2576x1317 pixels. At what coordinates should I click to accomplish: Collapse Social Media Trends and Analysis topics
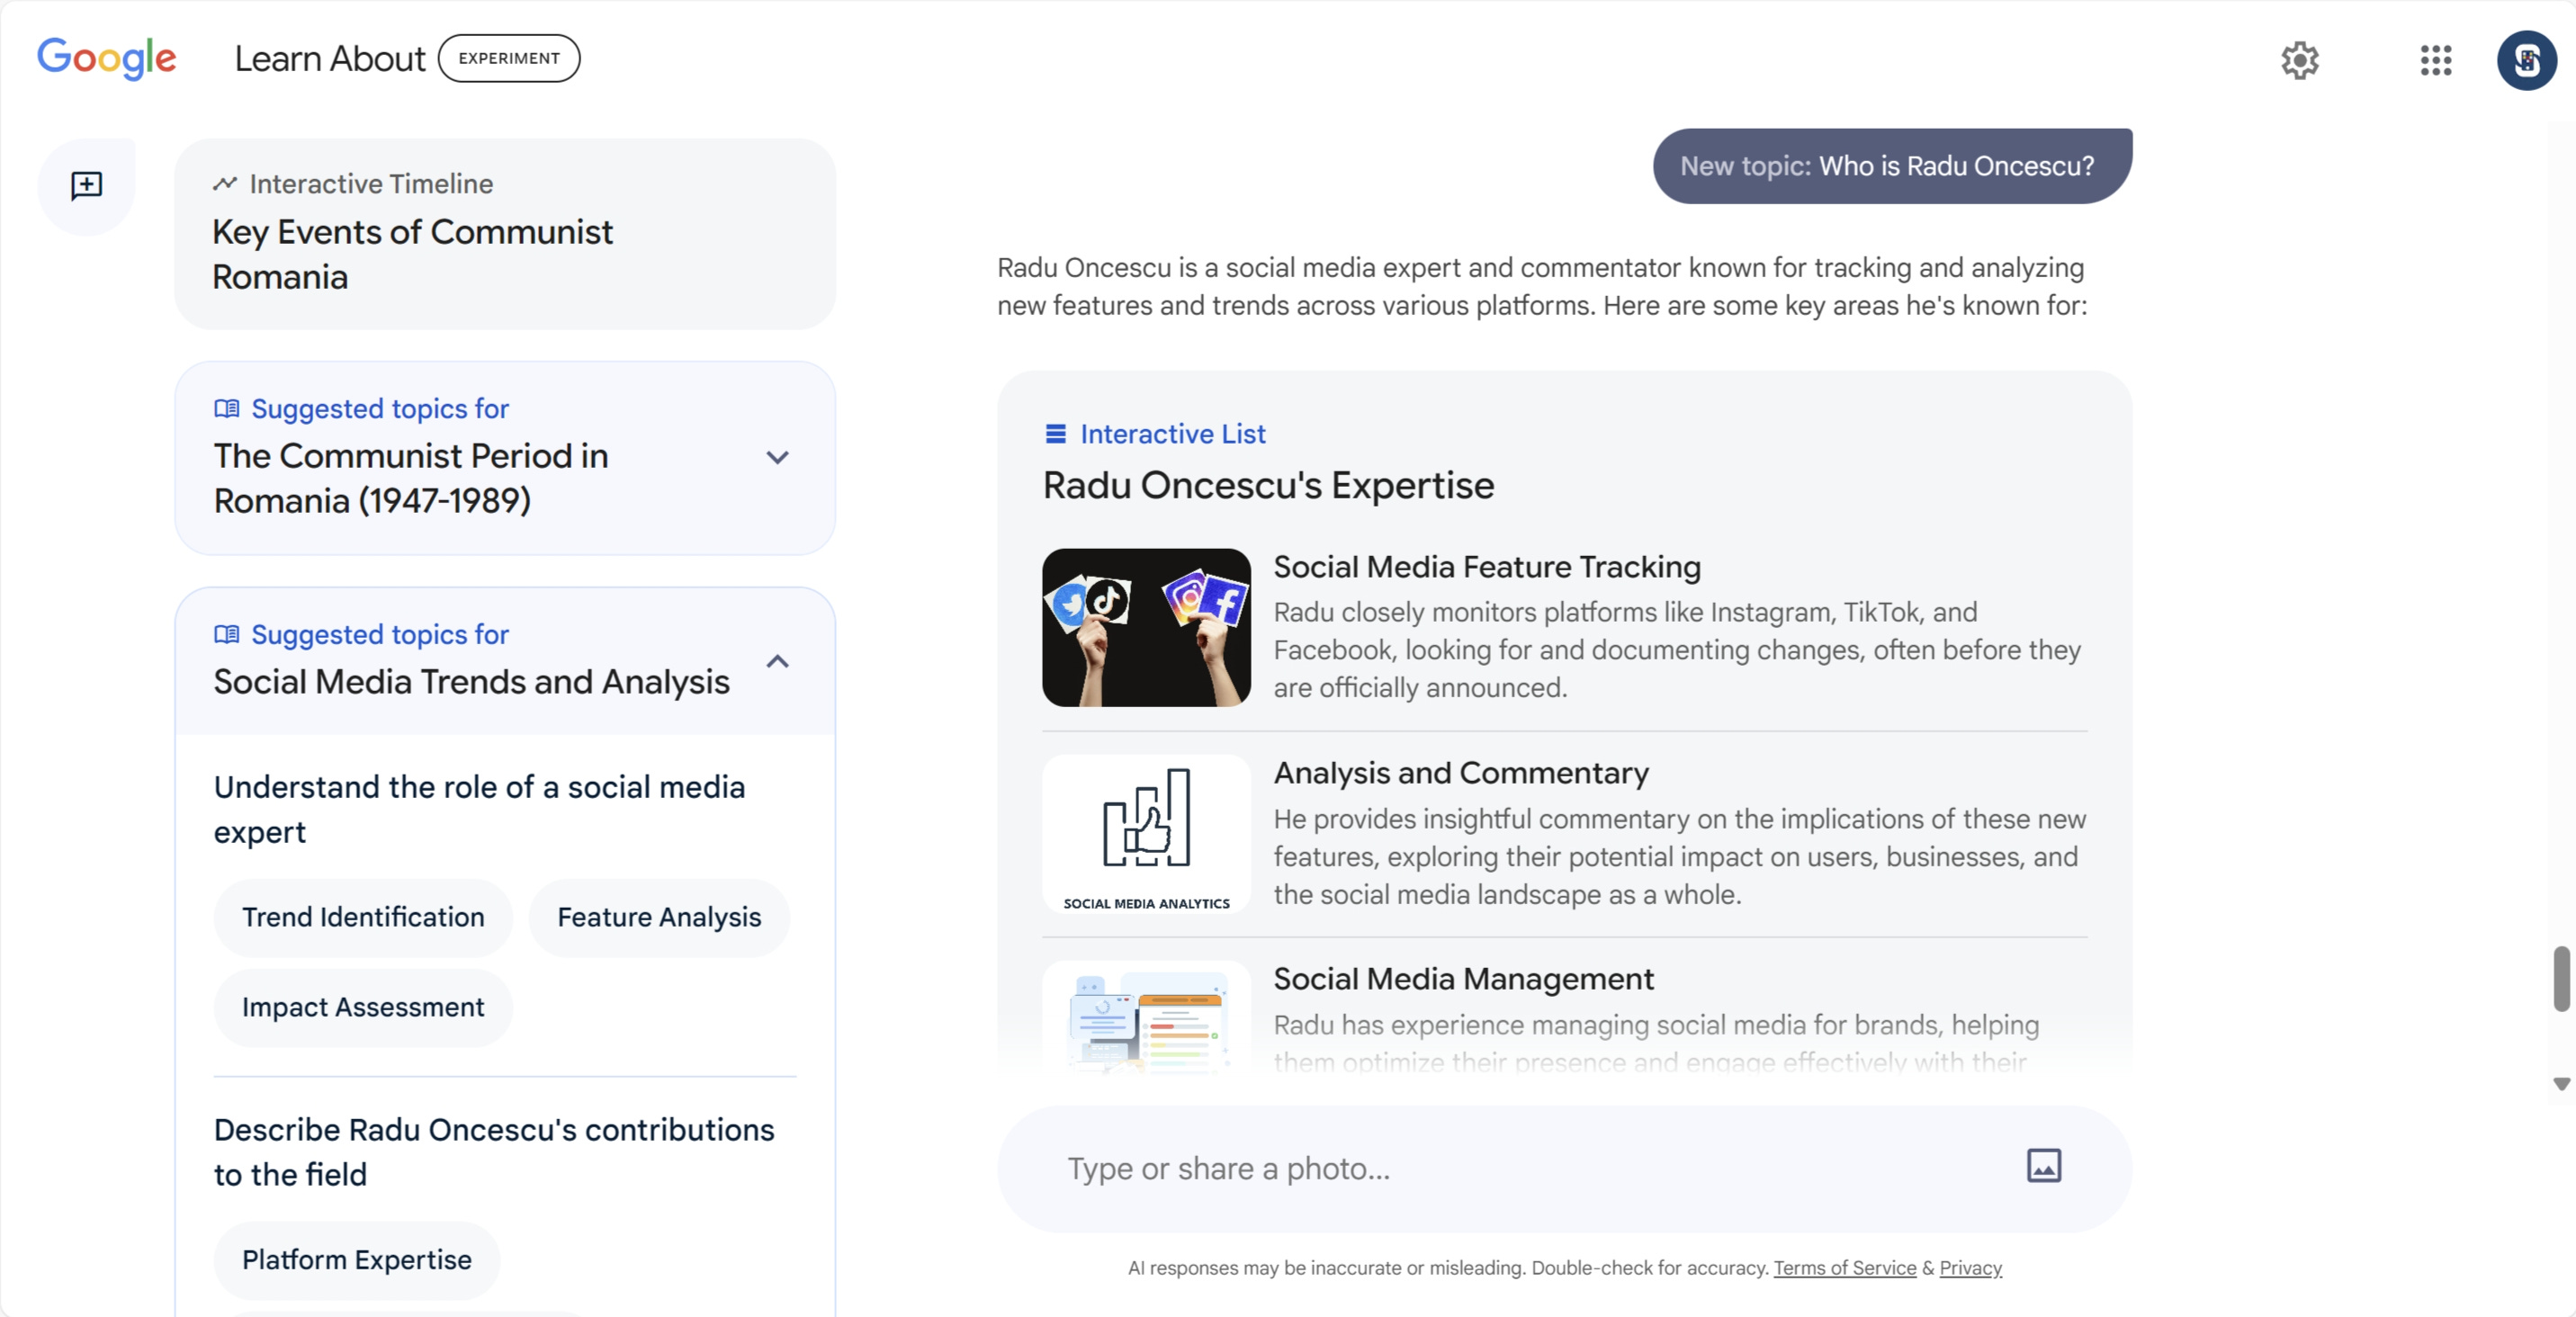click(777, 661)
